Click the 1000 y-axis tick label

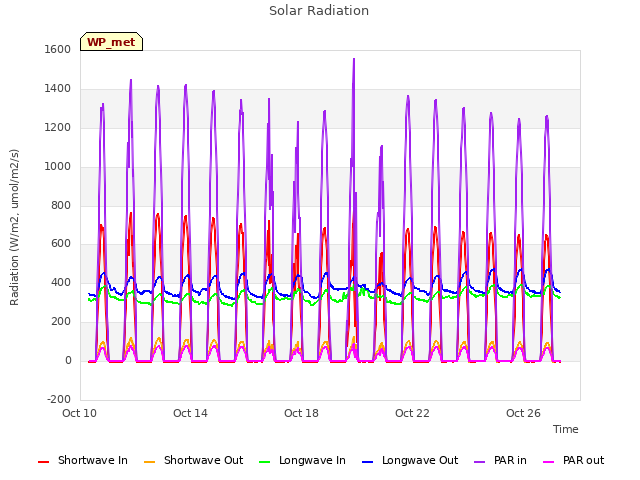pos(58,167)
